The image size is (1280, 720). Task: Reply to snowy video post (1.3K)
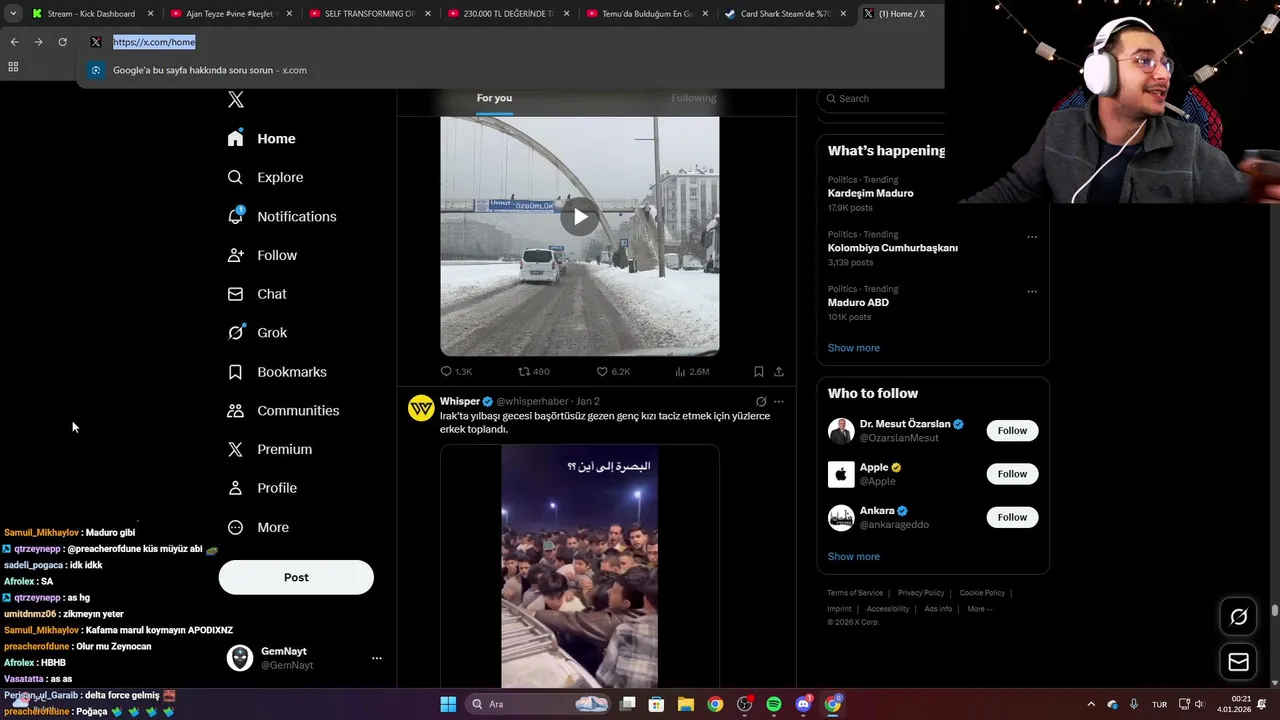(457, 371)
